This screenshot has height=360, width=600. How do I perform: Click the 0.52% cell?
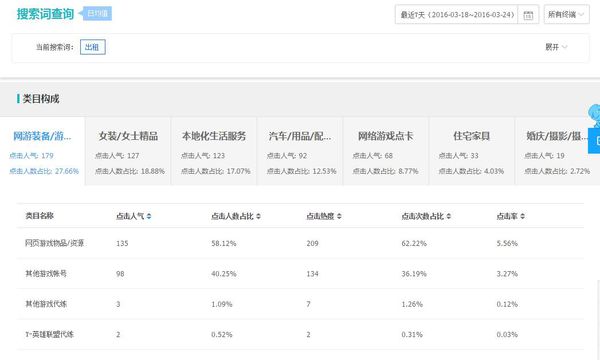click(222, 334)
